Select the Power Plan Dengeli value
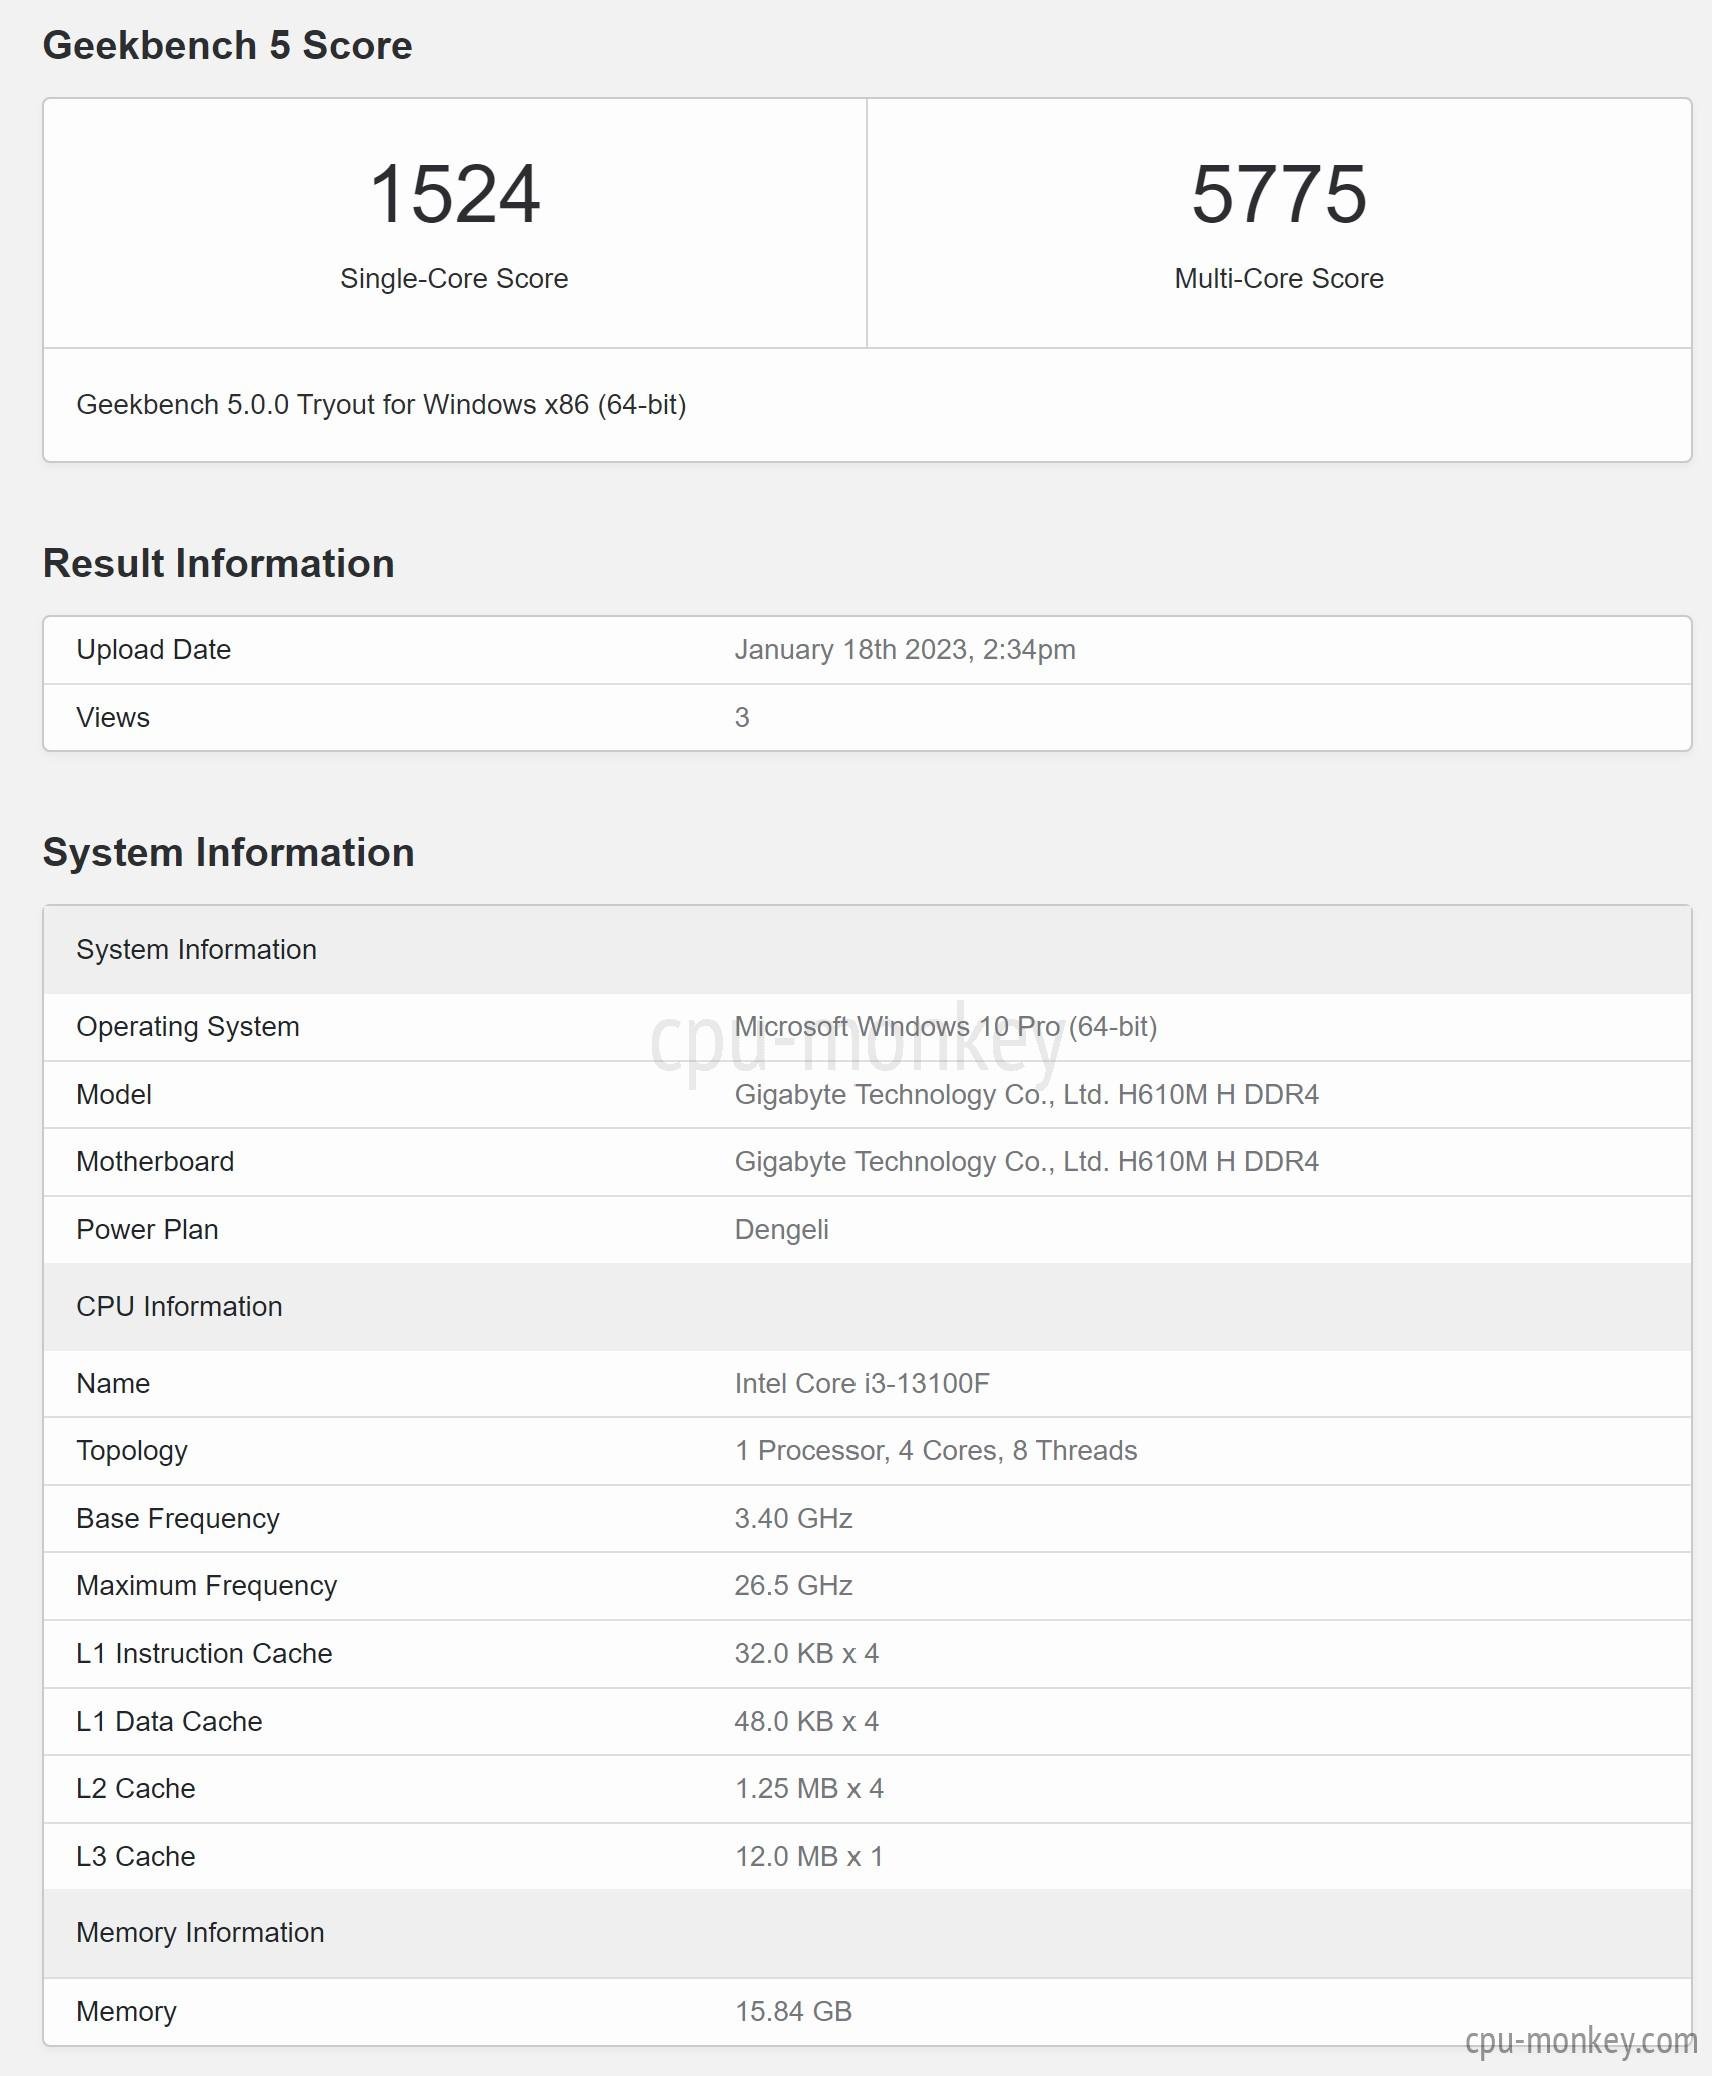This screenshot has width=1712, height=2076. click(782, 1230)
